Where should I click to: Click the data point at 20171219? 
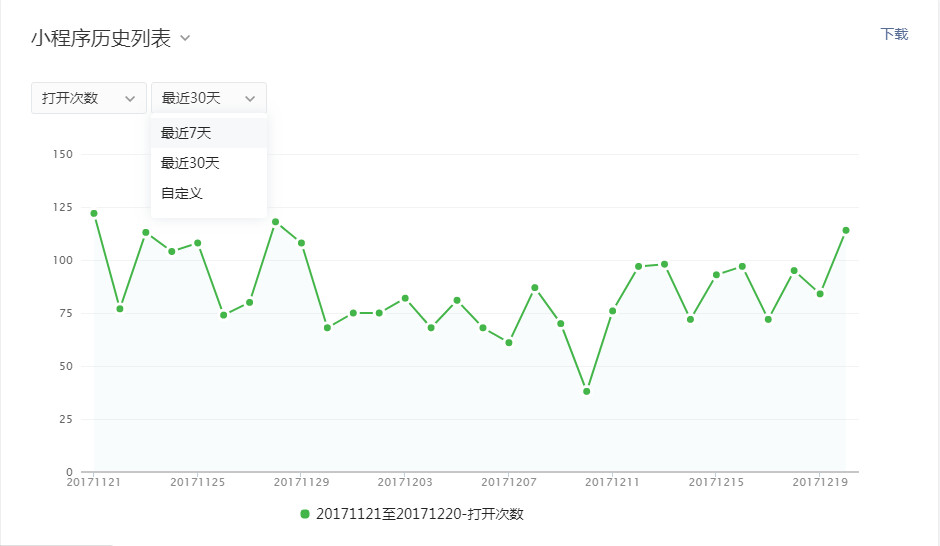point(820,294)
